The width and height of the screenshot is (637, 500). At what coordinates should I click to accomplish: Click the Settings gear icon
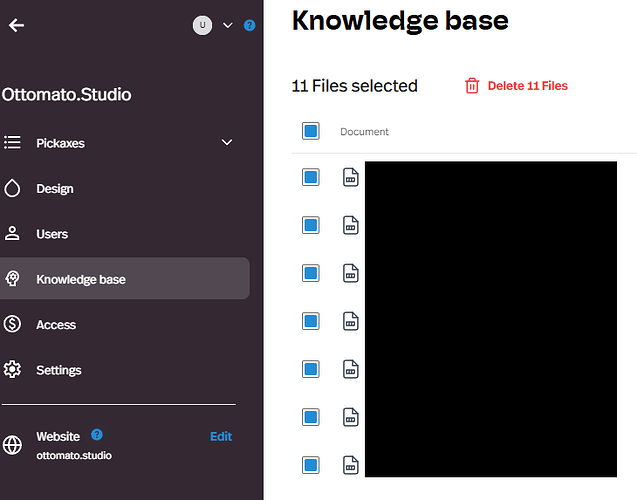pos(13,370)
